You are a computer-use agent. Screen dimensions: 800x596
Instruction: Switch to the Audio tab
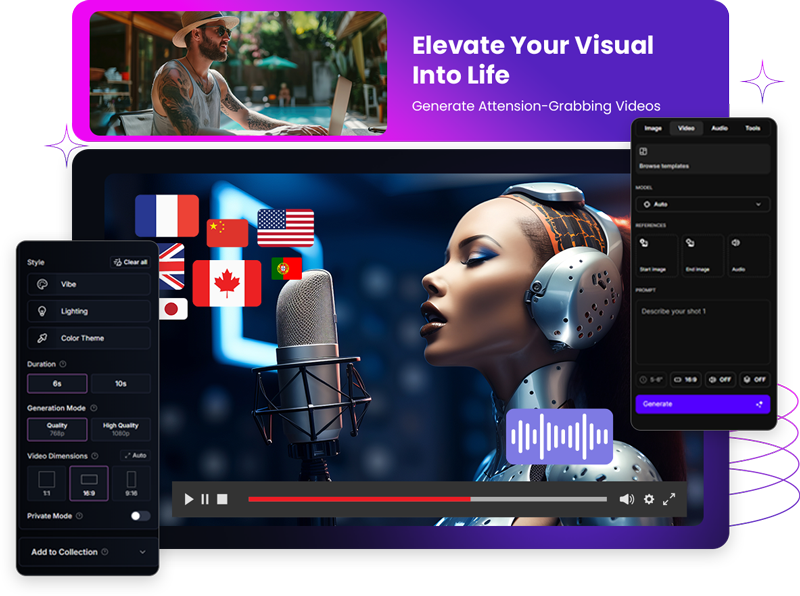[x=719, y=128]
